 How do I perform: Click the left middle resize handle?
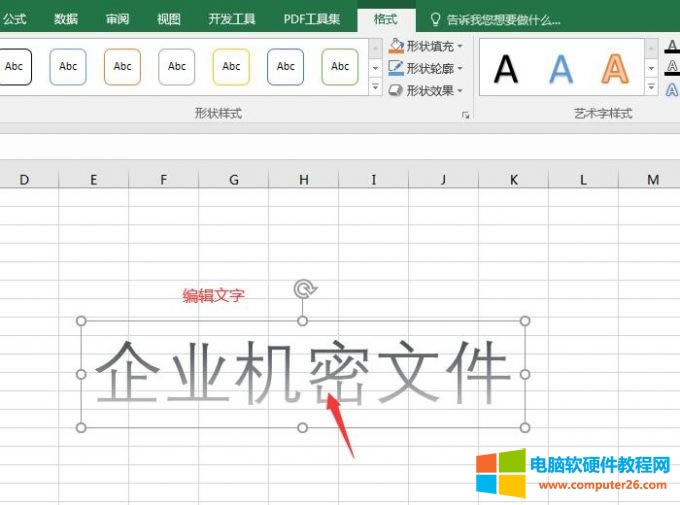click(x=81, y=374)
